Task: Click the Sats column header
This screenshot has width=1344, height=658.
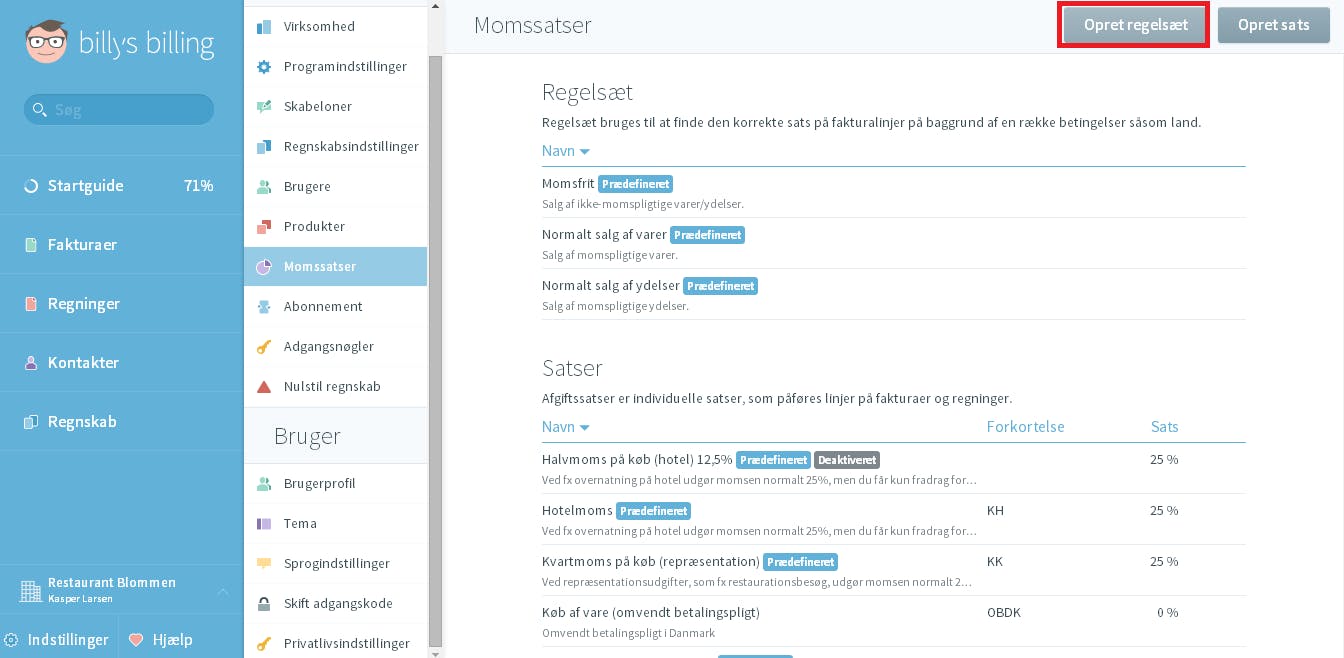Action: click(1164, 427)
